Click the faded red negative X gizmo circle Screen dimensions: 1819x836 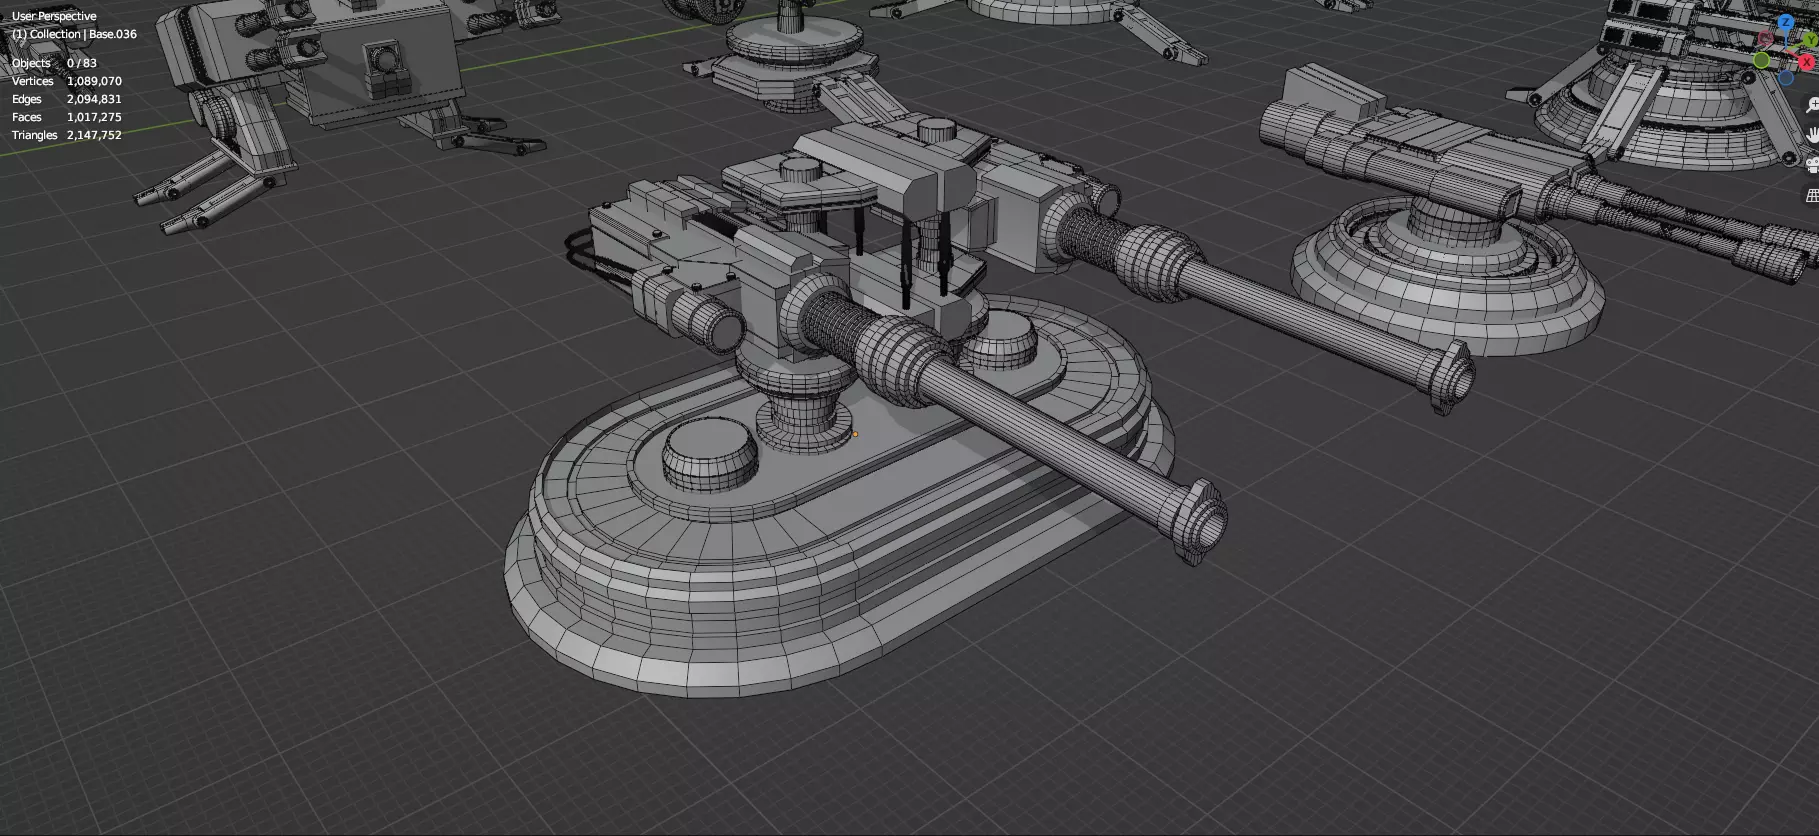click(x=1766, y=38)
